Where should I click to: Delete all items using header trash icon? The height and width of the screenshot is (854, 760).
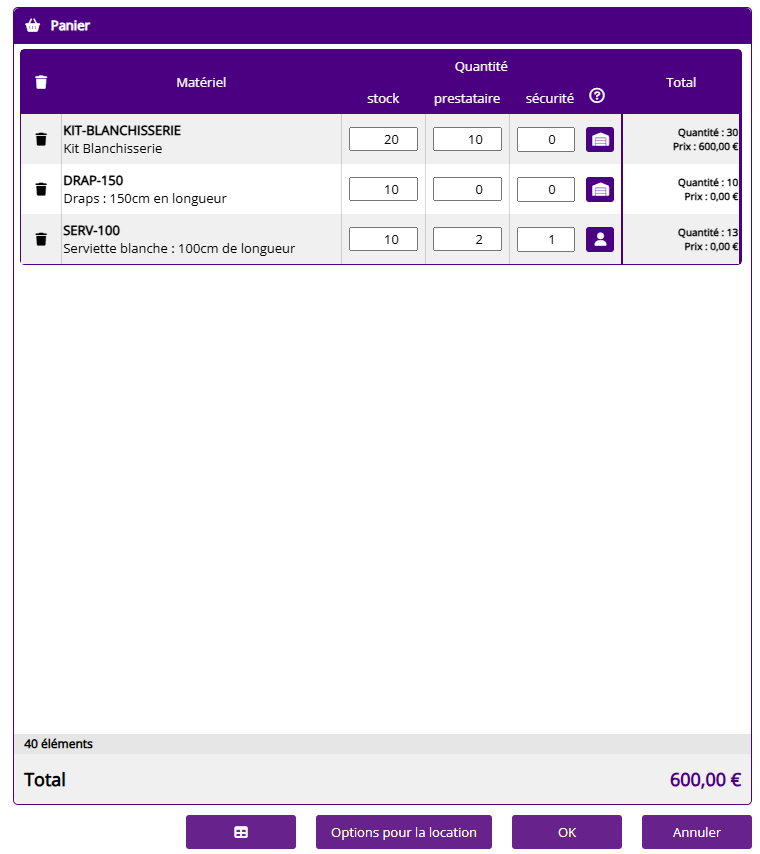pos(41,82)
